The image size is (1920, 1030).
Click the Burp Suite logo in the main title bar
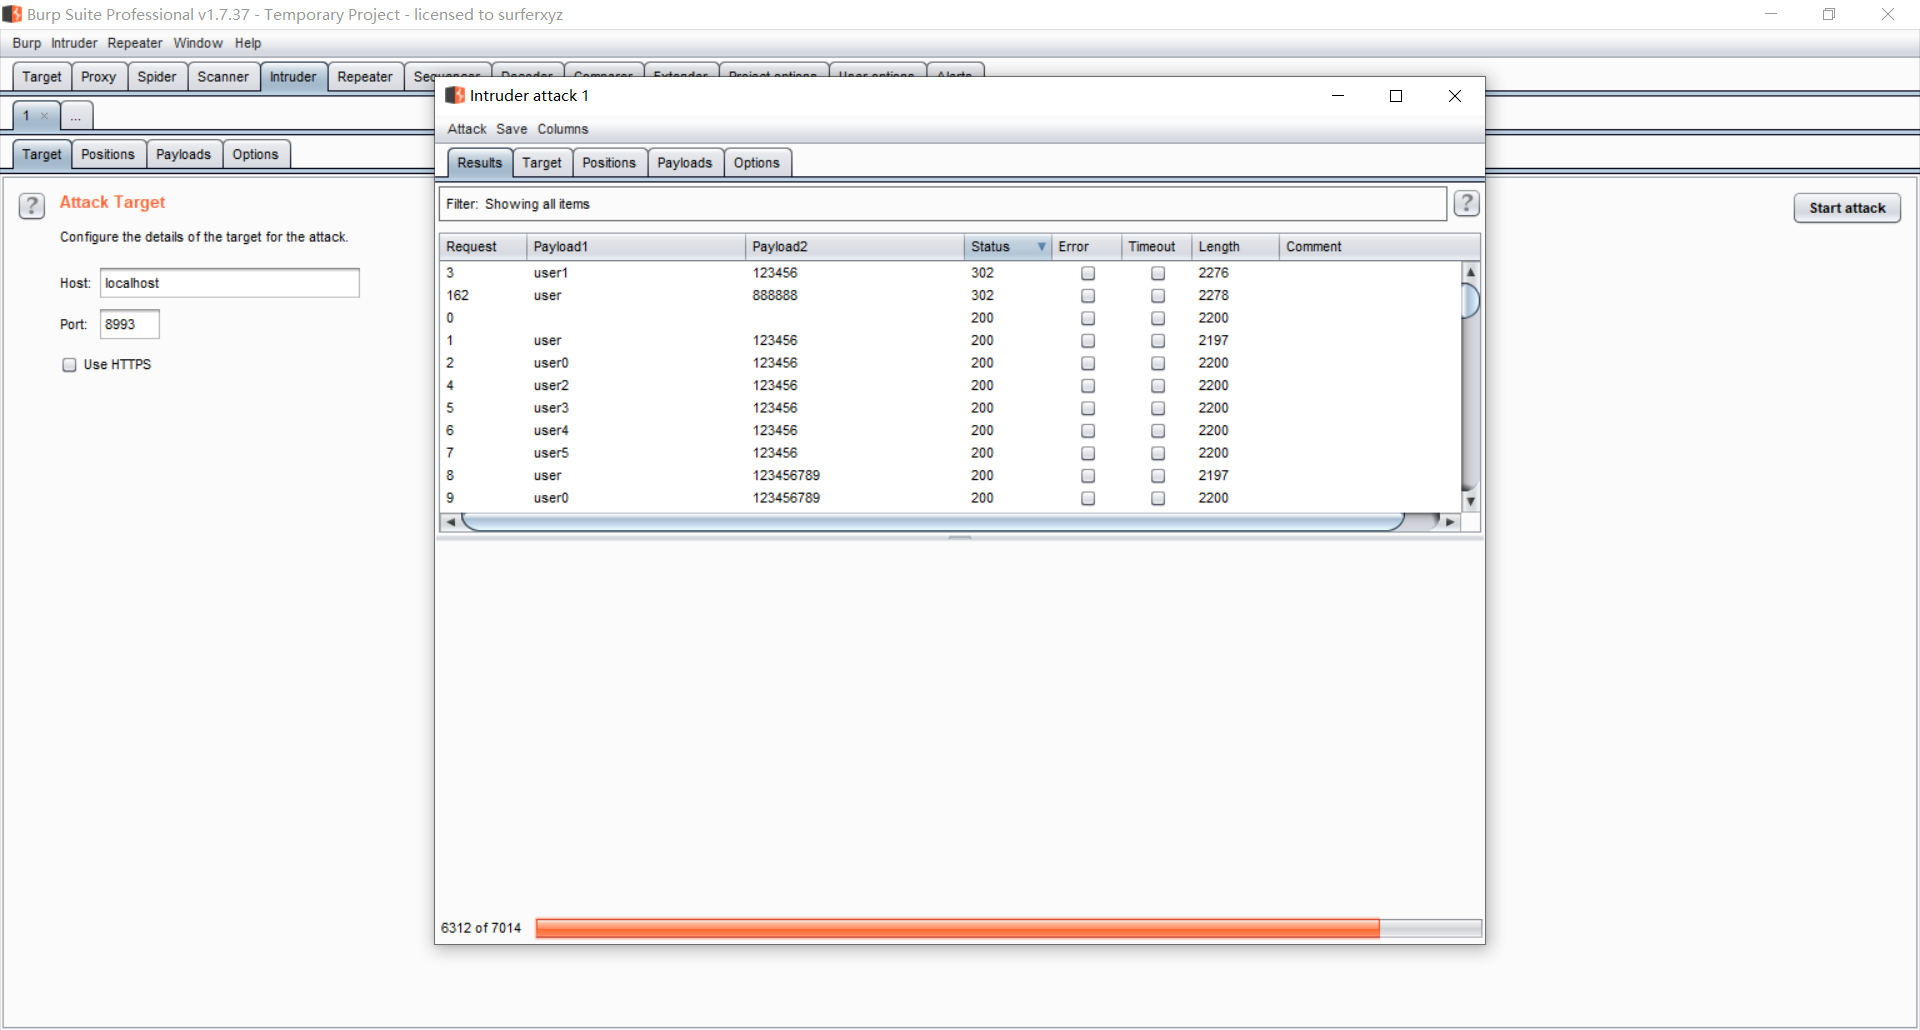pos(11,14)
